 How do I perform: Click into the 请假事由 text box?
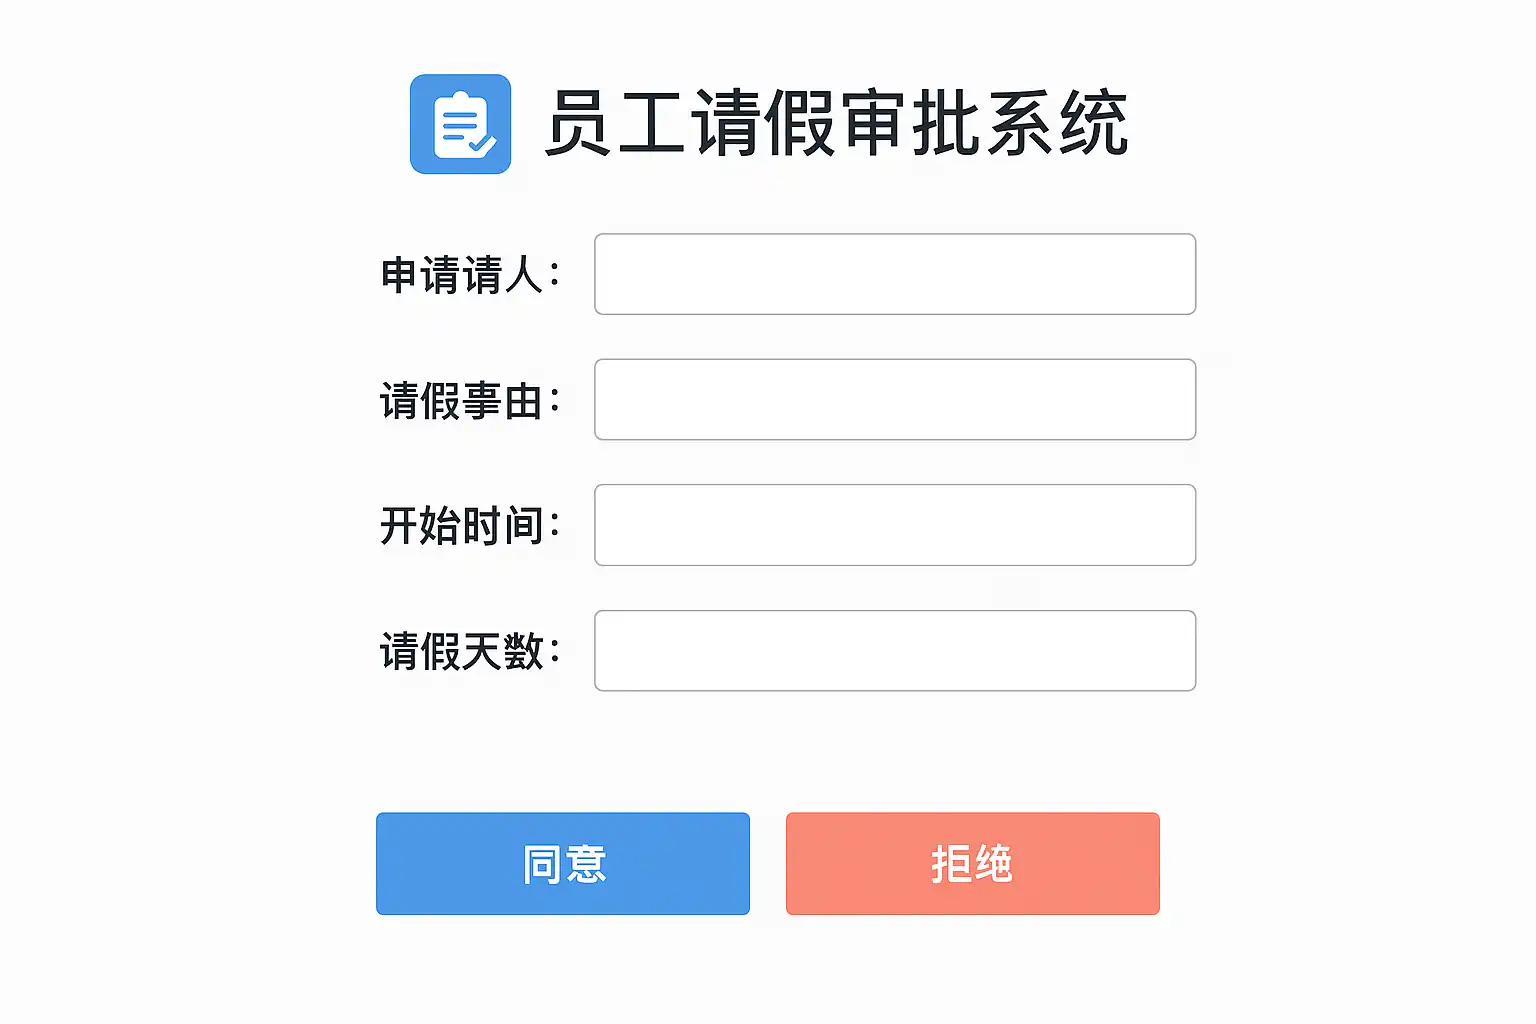click(x=895, y=400)
